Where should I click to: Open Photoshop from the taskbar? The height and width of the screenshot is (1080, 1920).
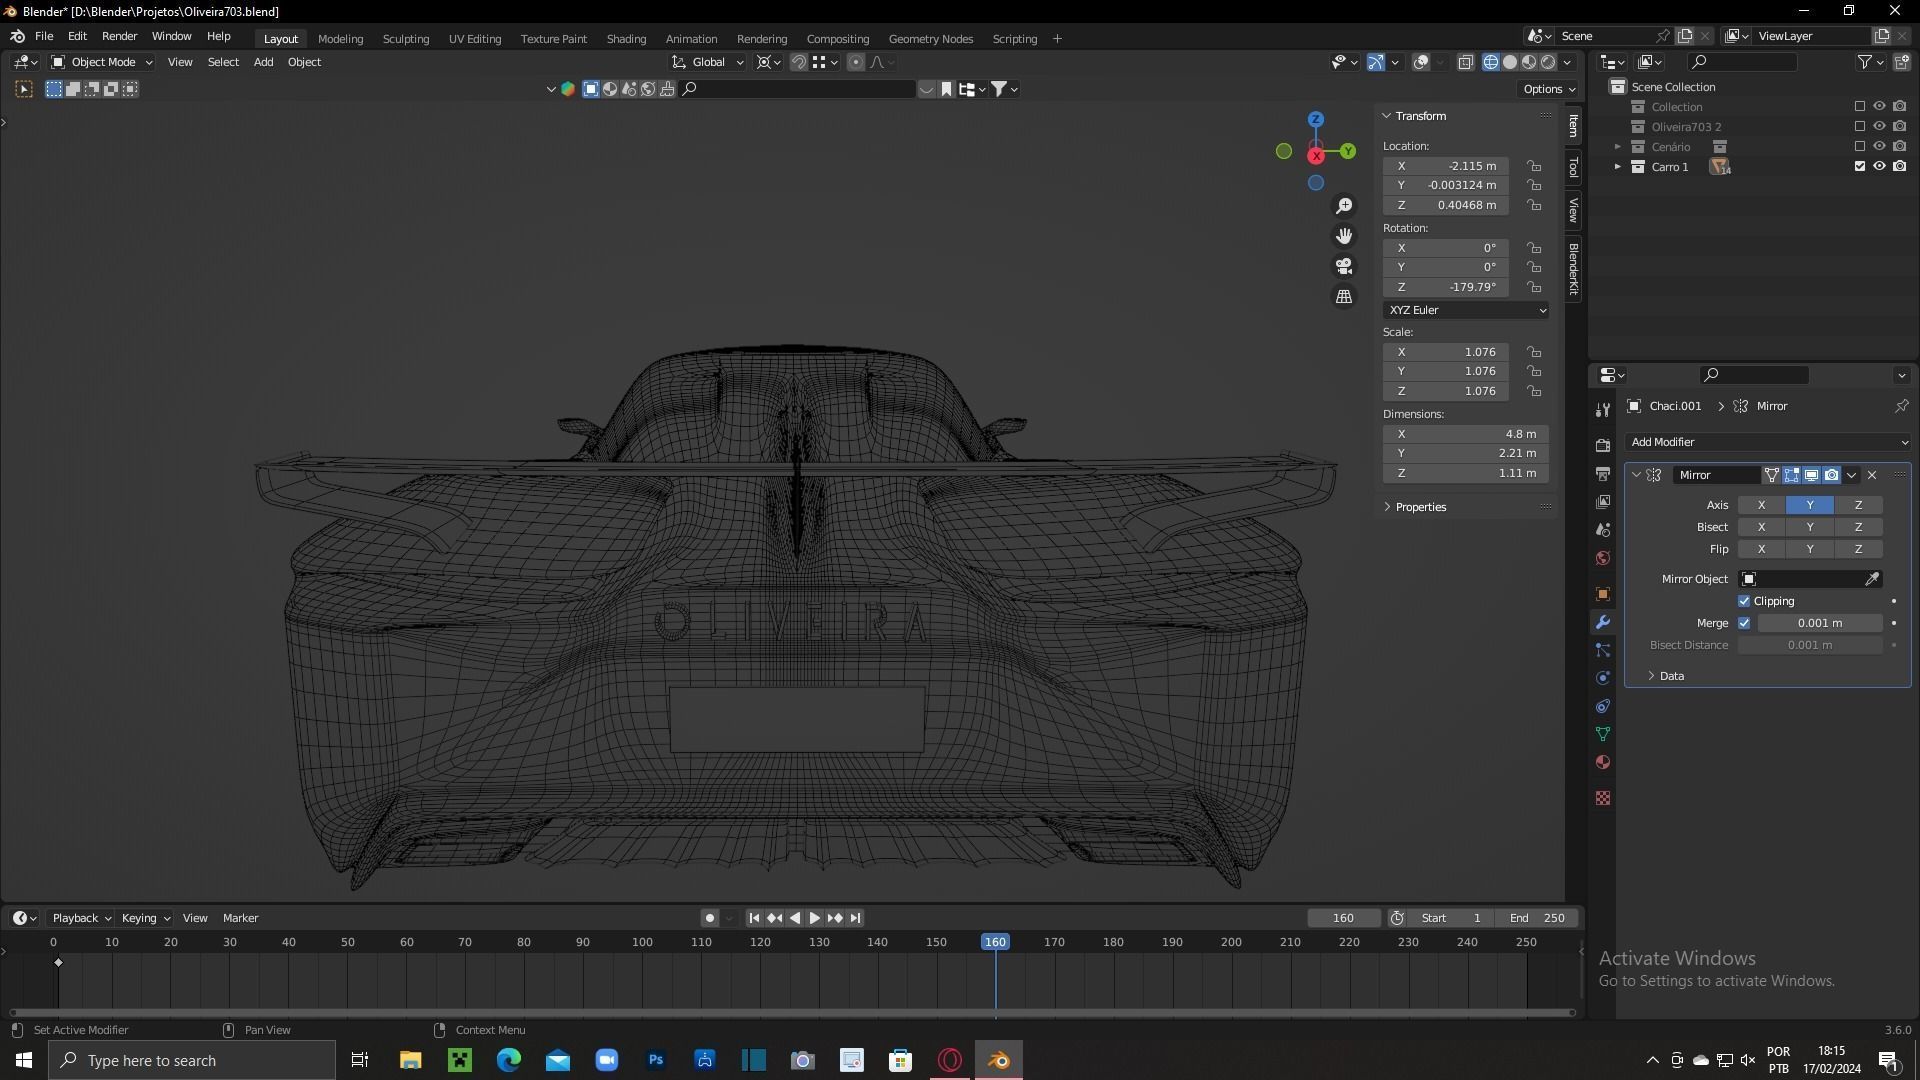click(656, 1060)
